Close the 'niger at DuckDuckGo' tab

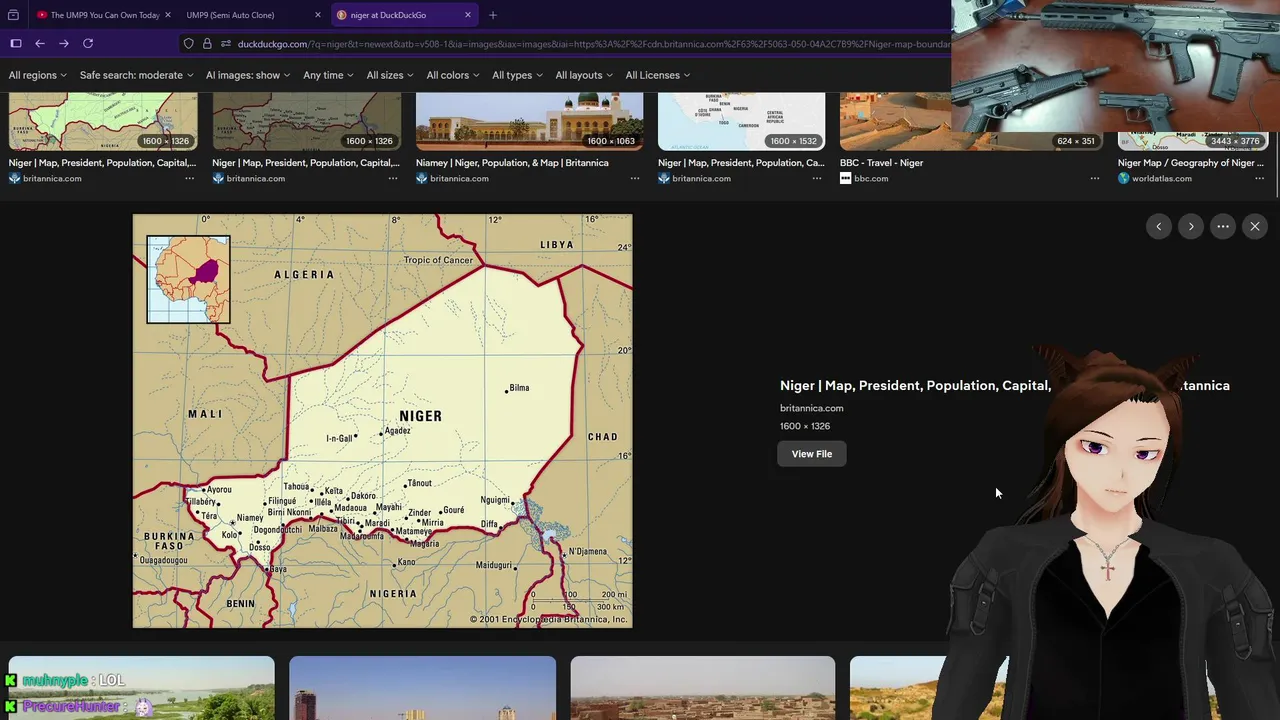click(x=468, y=15)
